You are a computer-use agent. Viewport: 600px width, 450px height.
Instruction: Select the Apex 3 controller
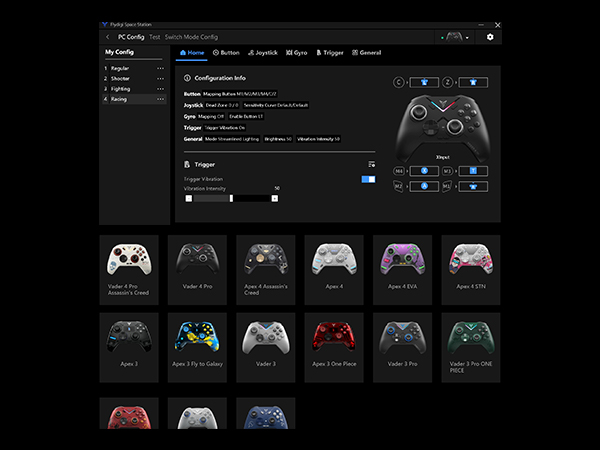(129, 347)
